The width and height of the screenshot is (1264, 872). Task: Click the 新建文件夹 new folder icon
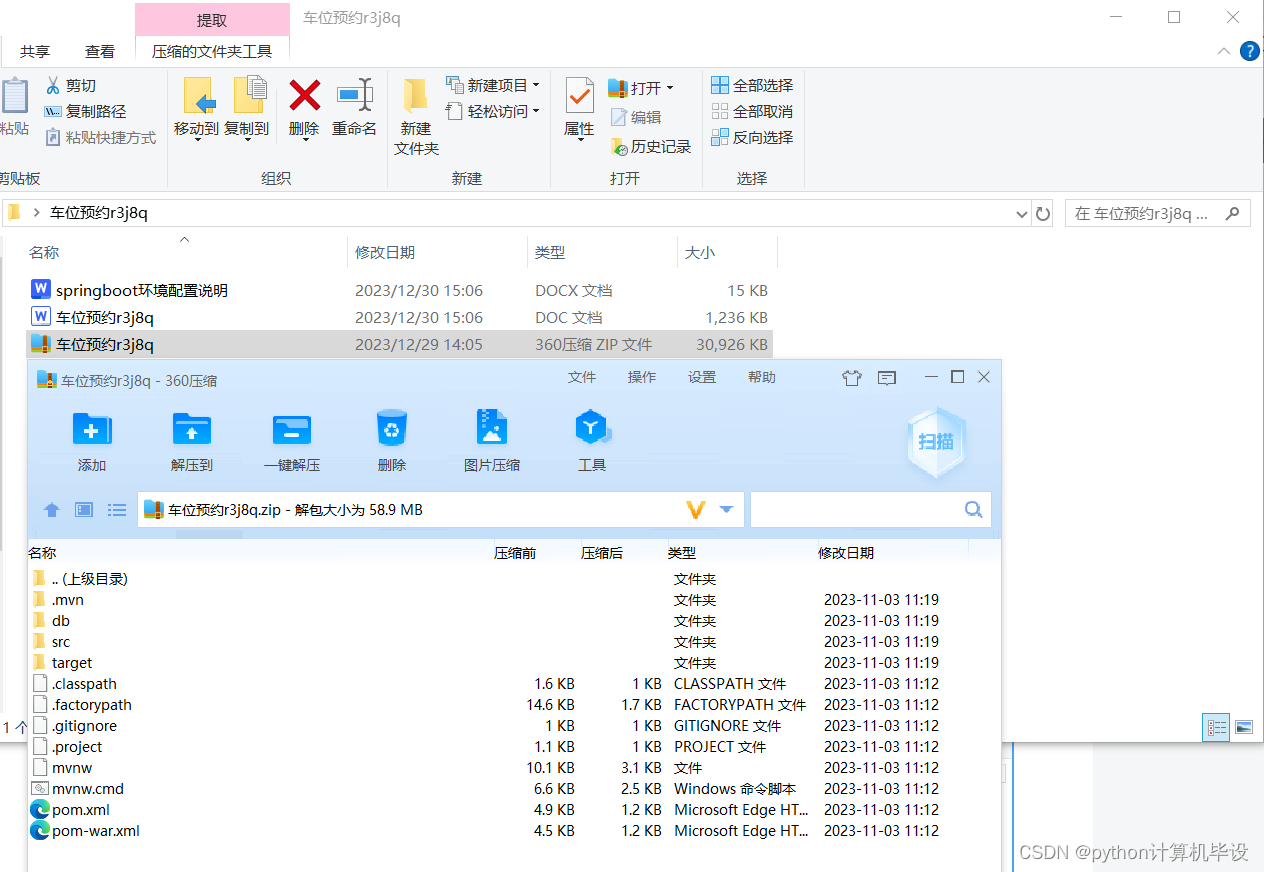tap(416, 96)
